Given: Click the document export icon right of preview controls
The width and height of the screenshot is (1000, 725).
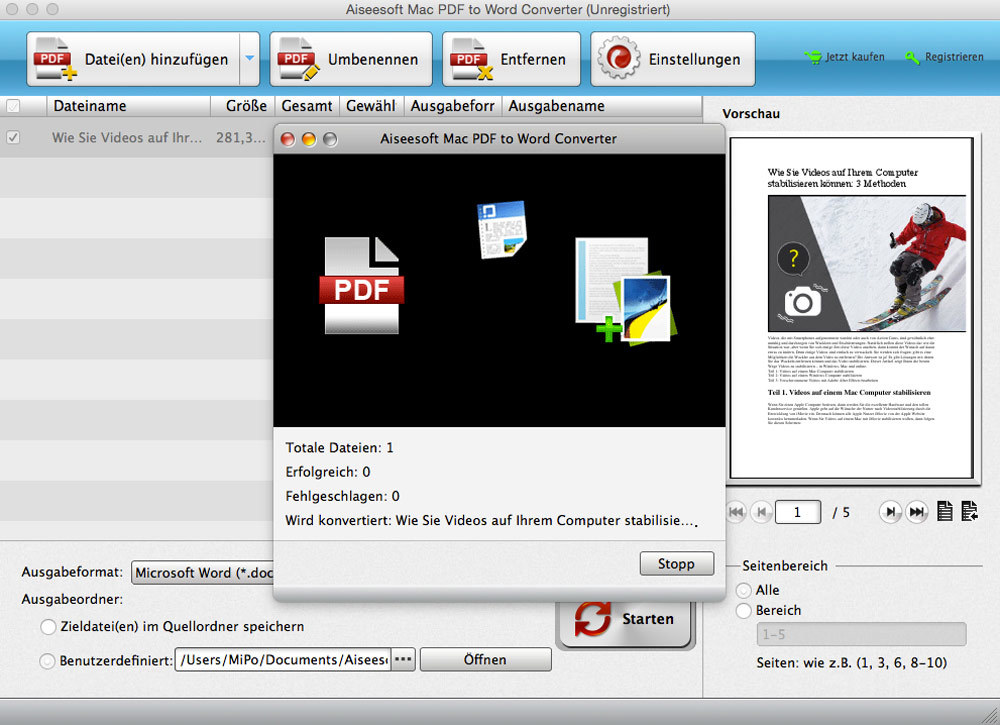Looking at the screenshot, I should click(x=969, y=511).
